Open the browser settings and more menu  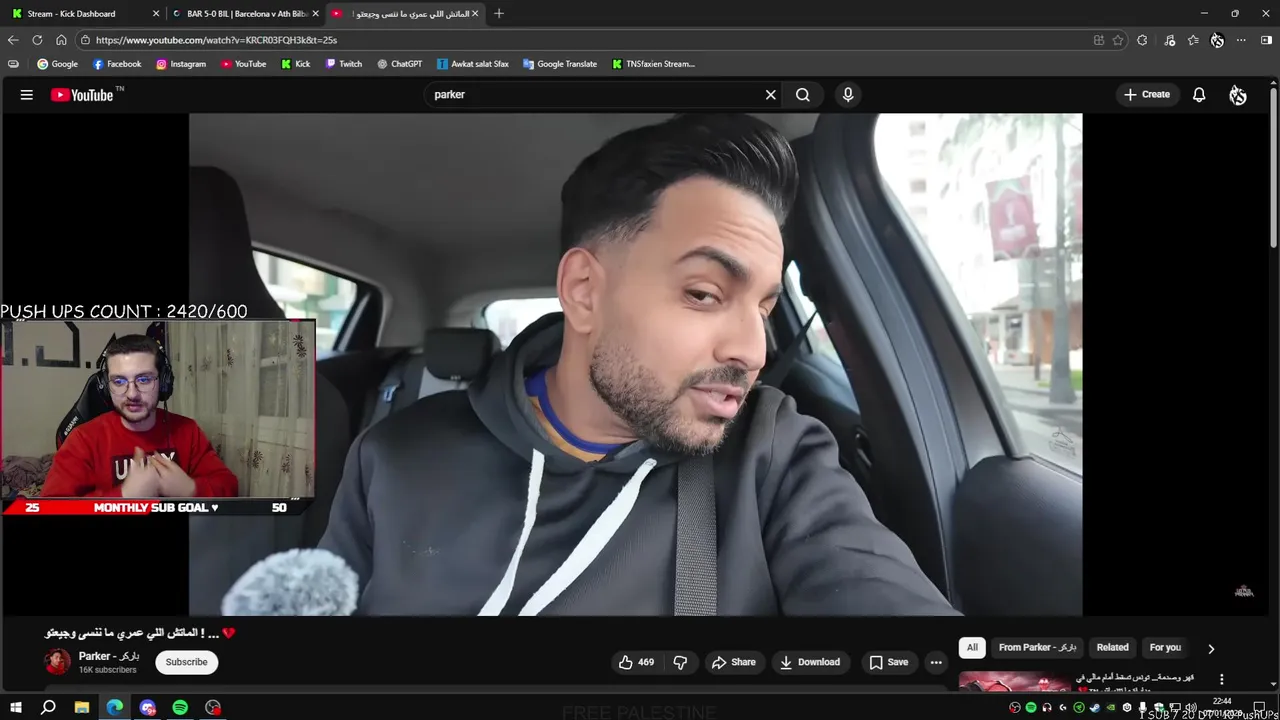[x=1241, y=40]
